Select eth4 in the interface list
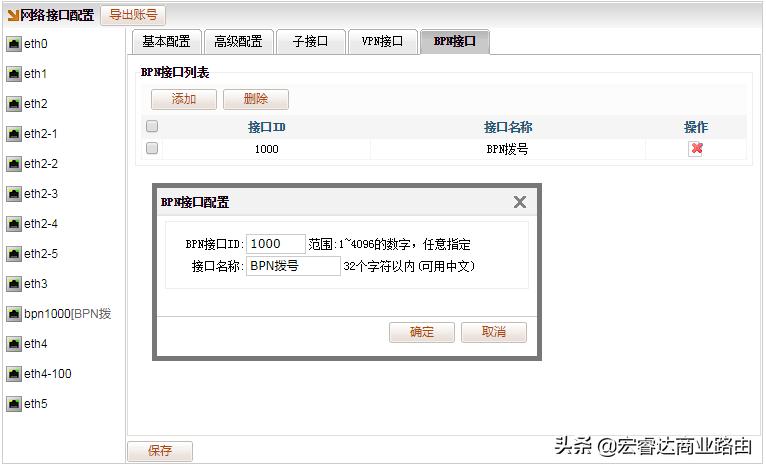The image size is (766, 469). point(36,344)
